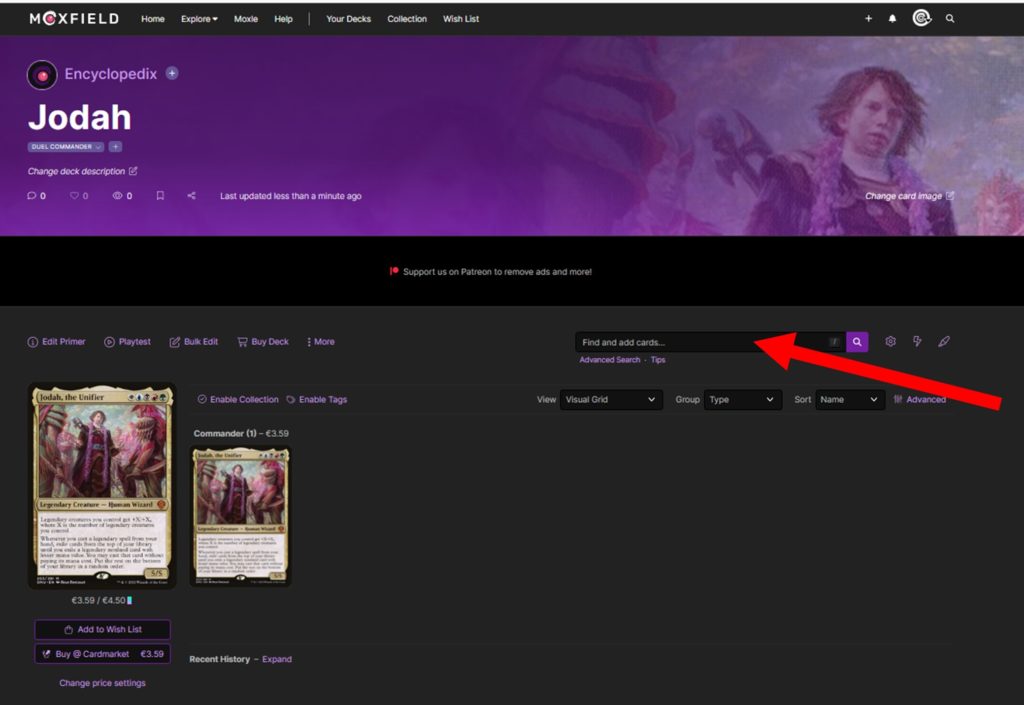
Task: Click the edit icon by Change card image
Action: 950,196
